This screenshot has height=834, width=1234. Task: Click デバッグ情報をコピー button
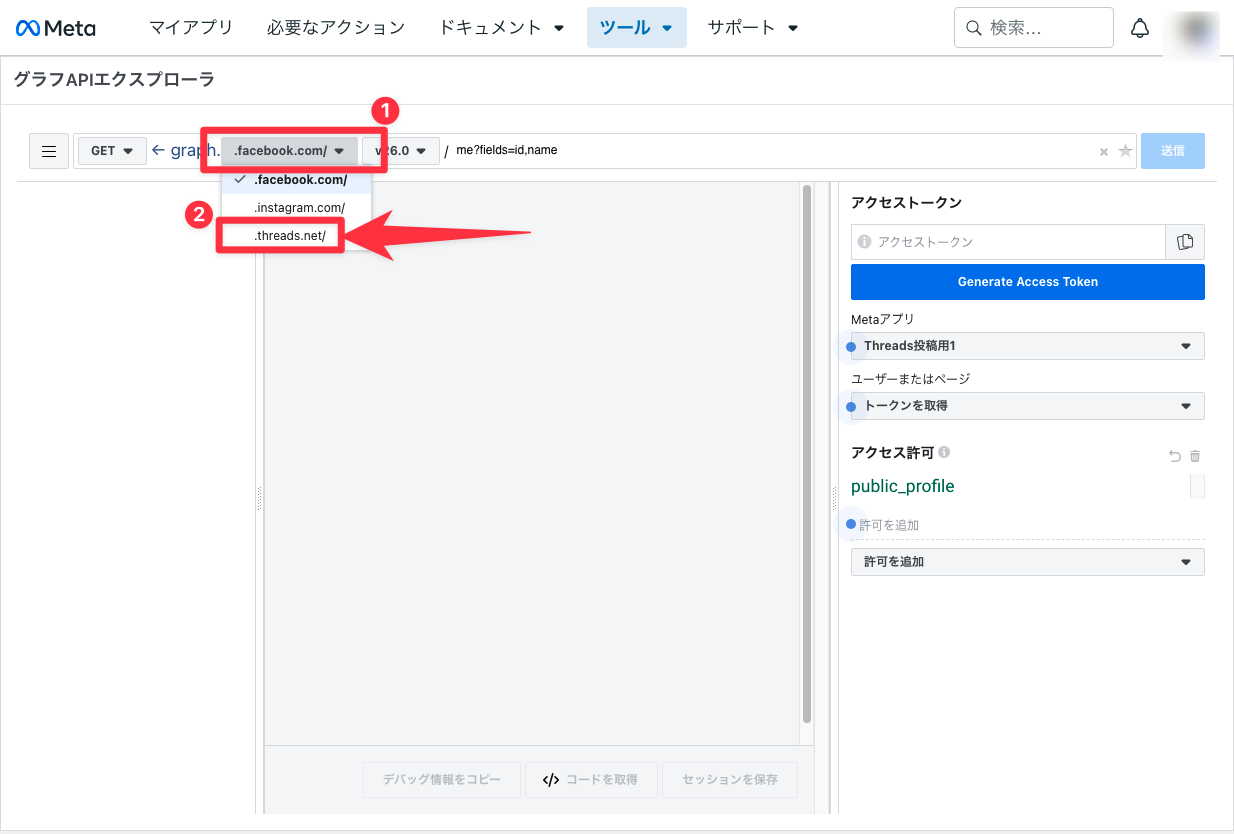[x=442, y=780]
